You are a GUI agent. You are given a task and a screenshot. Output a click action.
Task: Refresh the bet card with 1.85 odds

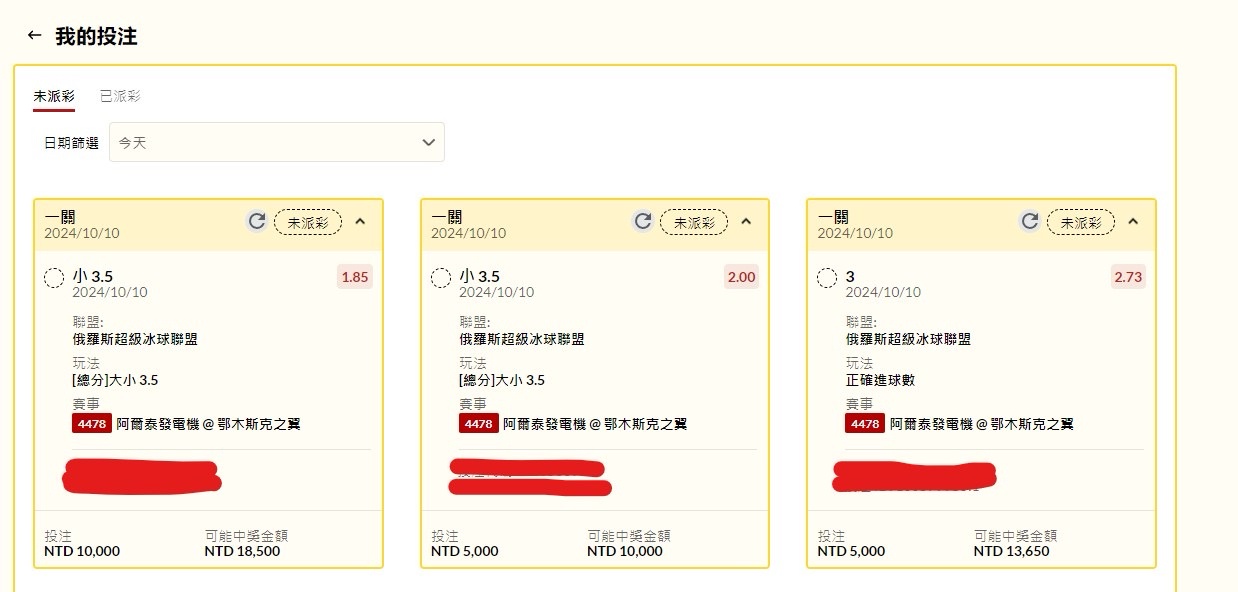[x=256, y=222]
